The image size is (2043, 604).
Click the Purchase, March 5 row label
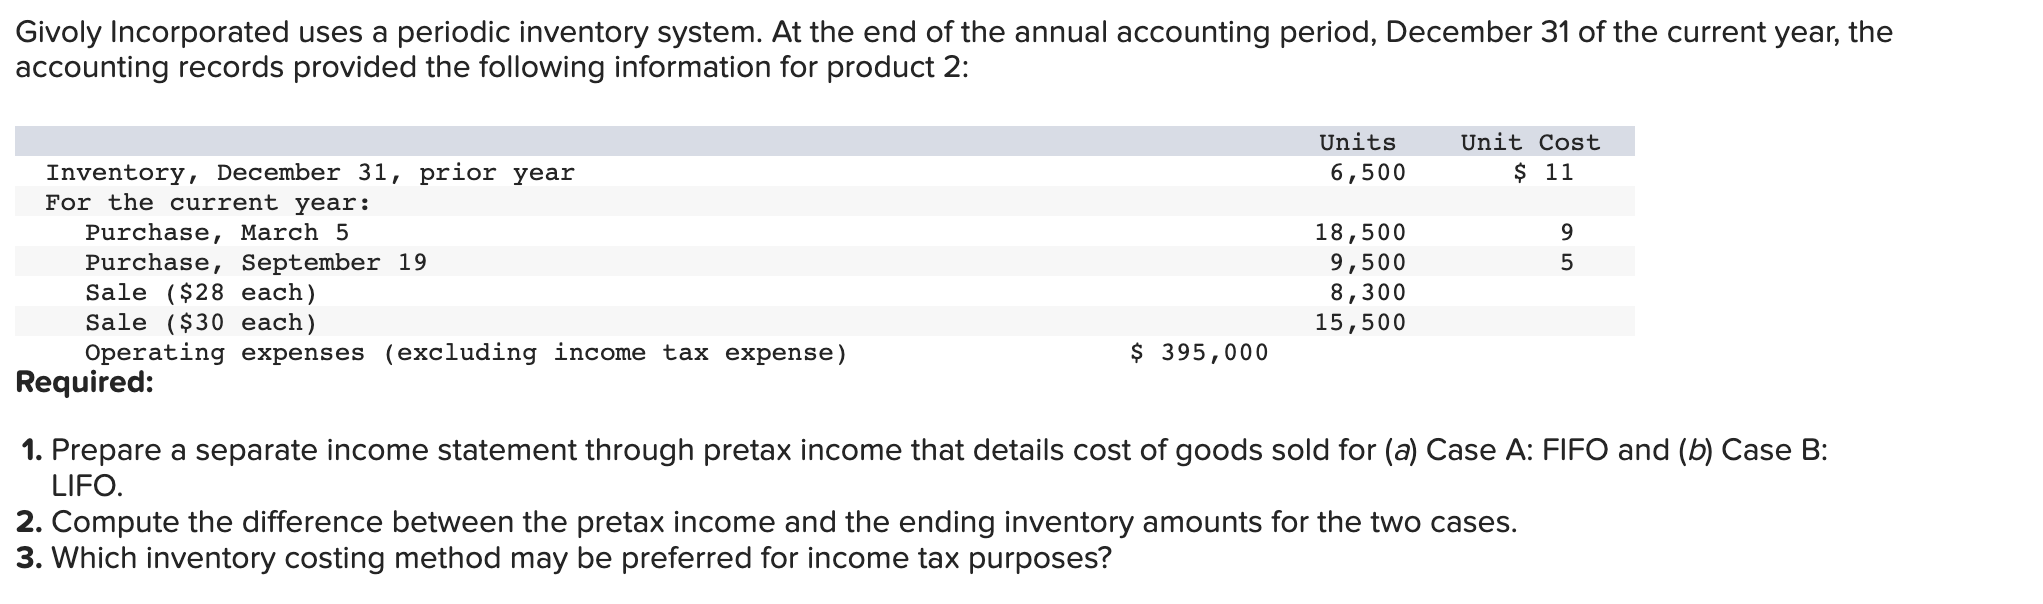[217, 232]
